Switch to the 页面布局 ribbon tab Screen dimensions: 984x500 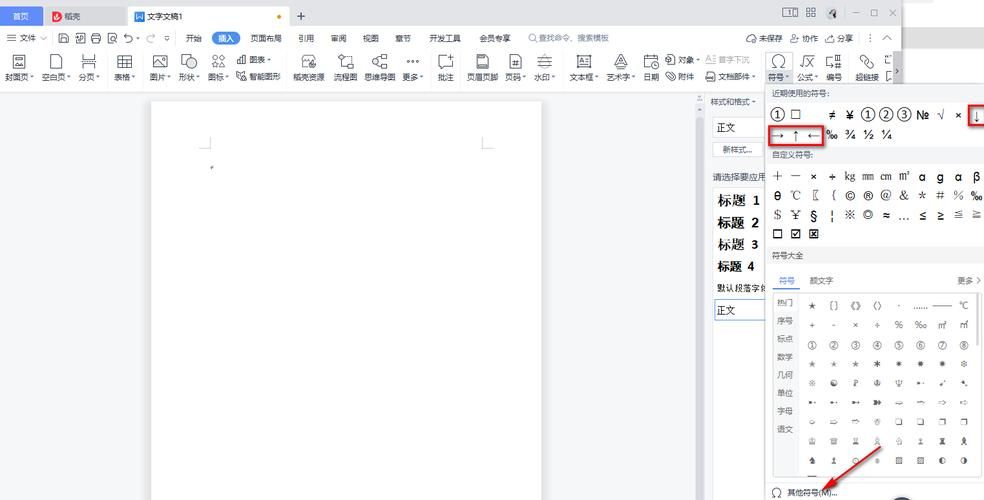[x=265, y=38]
